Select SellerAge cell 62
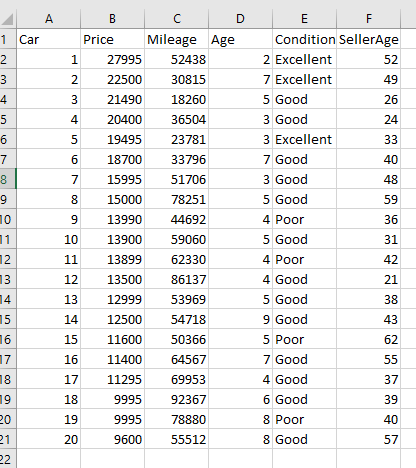Viewport: 416px width, 468px height. [x=369, y=339]
